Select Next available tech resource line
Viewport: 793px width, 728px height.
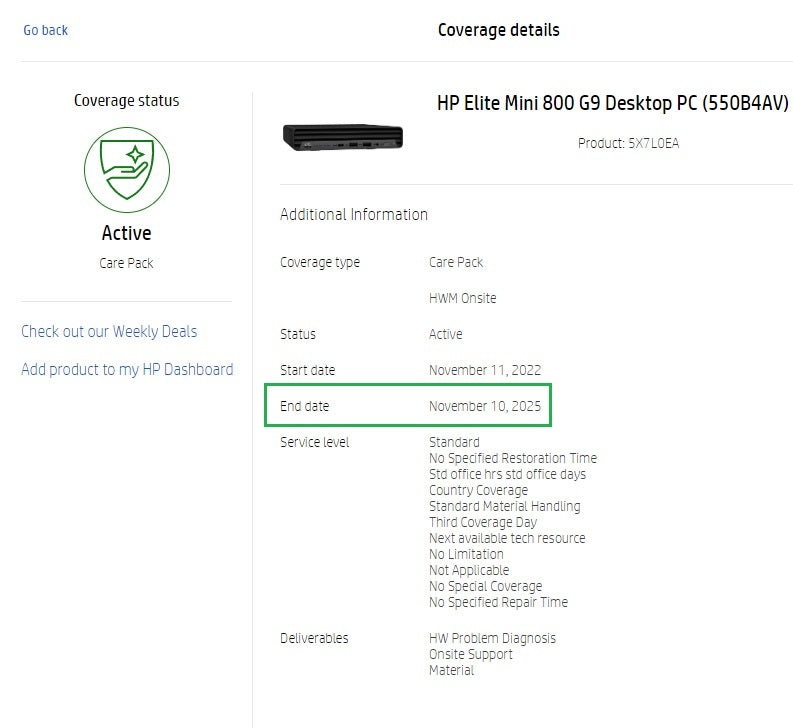click(507, 538)
